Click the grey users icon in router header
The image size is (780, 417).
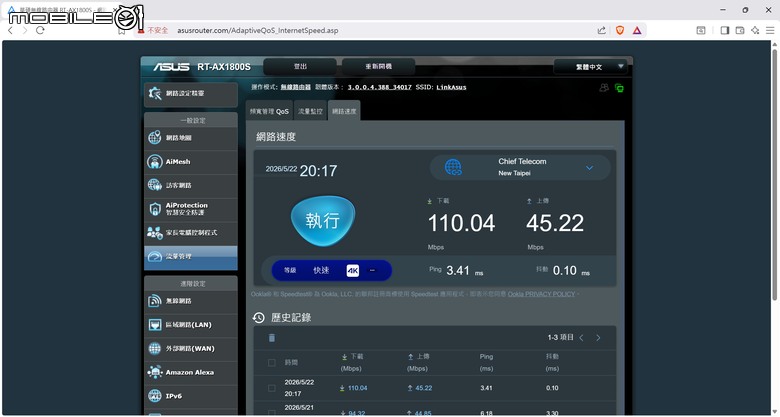click(x=604, y=88)
